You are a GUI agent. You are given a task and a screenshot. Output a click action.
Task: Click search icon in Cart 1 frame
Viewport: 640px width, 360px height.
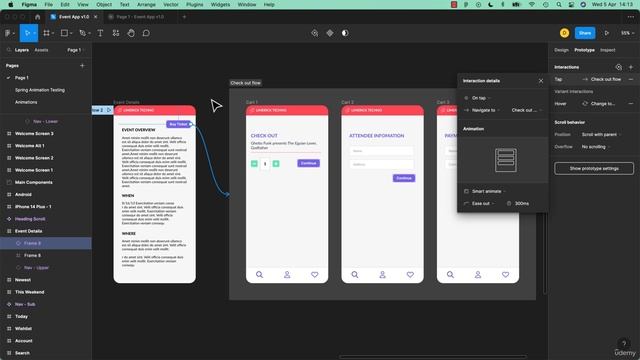tap(259, 275)
